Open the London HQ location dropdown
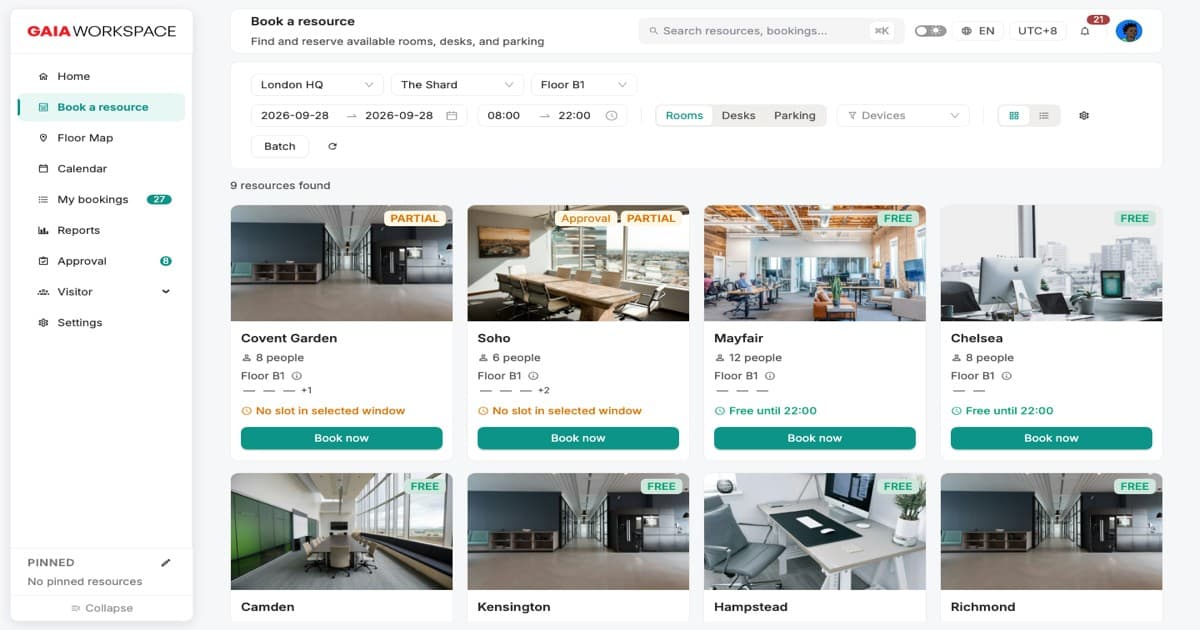1200x630 pixels. pos(317,85)
